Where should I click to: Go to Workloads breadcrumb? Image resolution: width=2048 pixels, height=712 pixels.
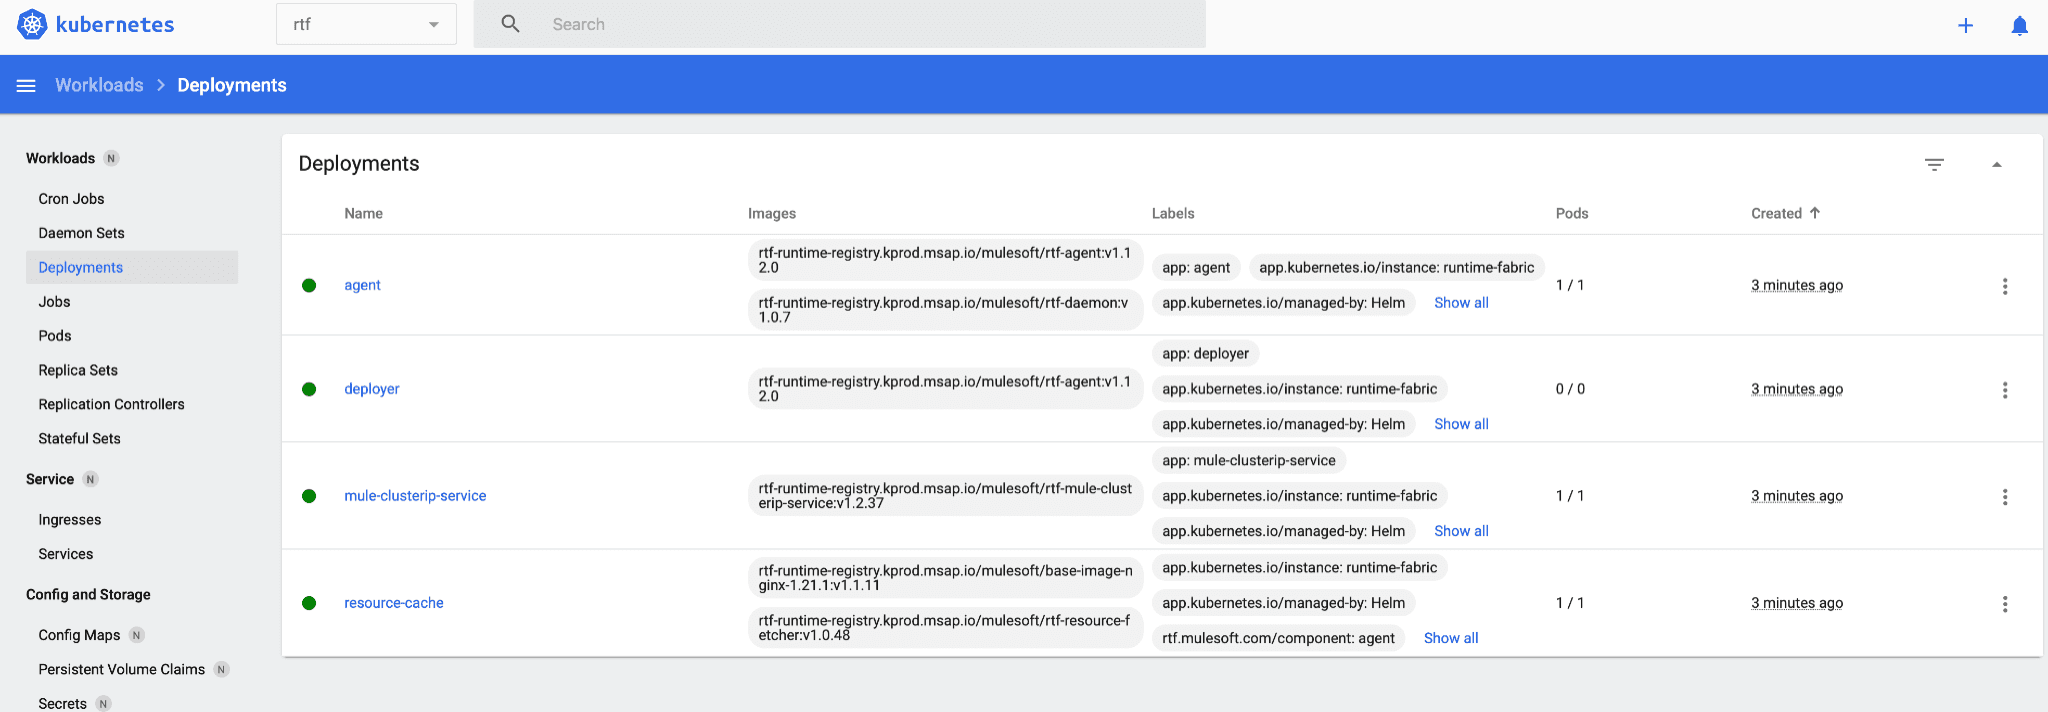pos(99,85)
